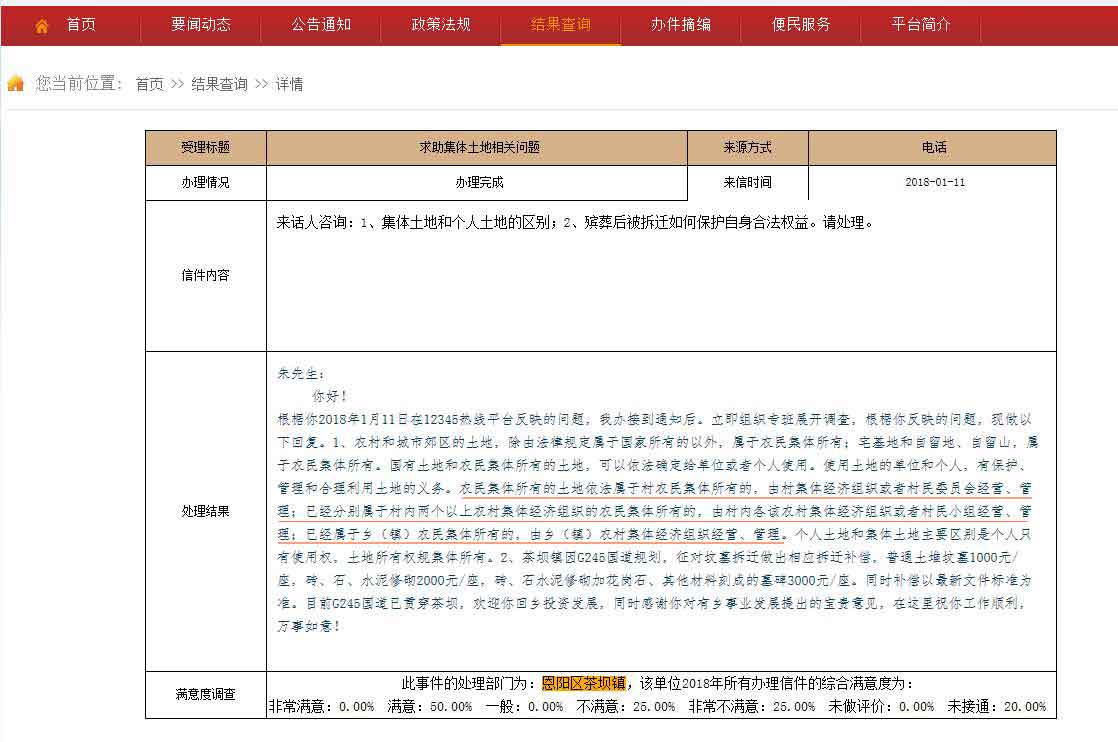Open the 便民服务 menu item
This screenshot has width=1118, height=742.
point(801,25)
